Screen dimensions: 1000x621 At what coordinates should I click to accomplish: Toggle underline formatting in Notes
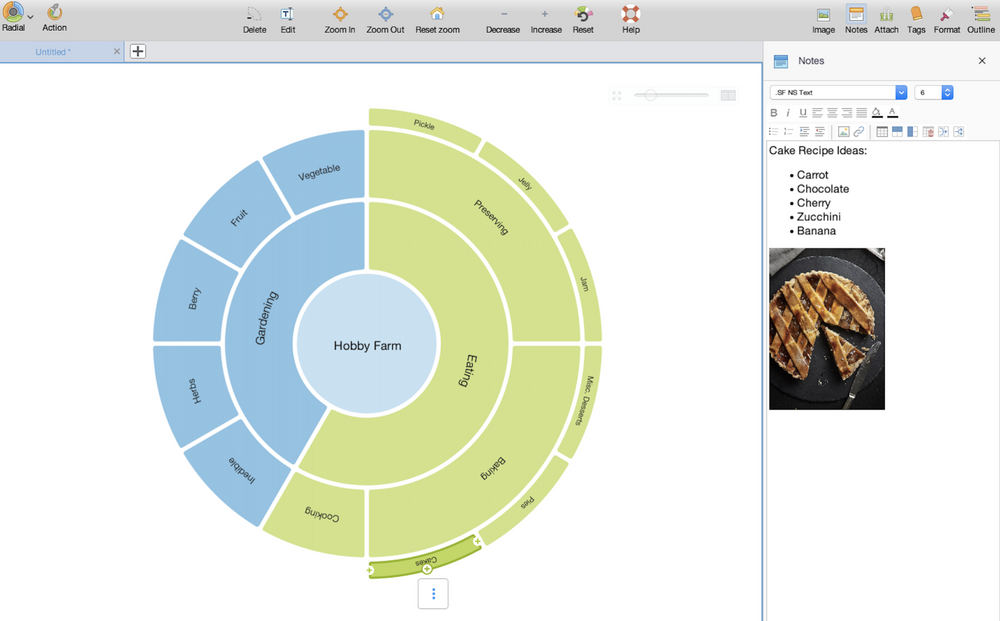click(802, 113)
